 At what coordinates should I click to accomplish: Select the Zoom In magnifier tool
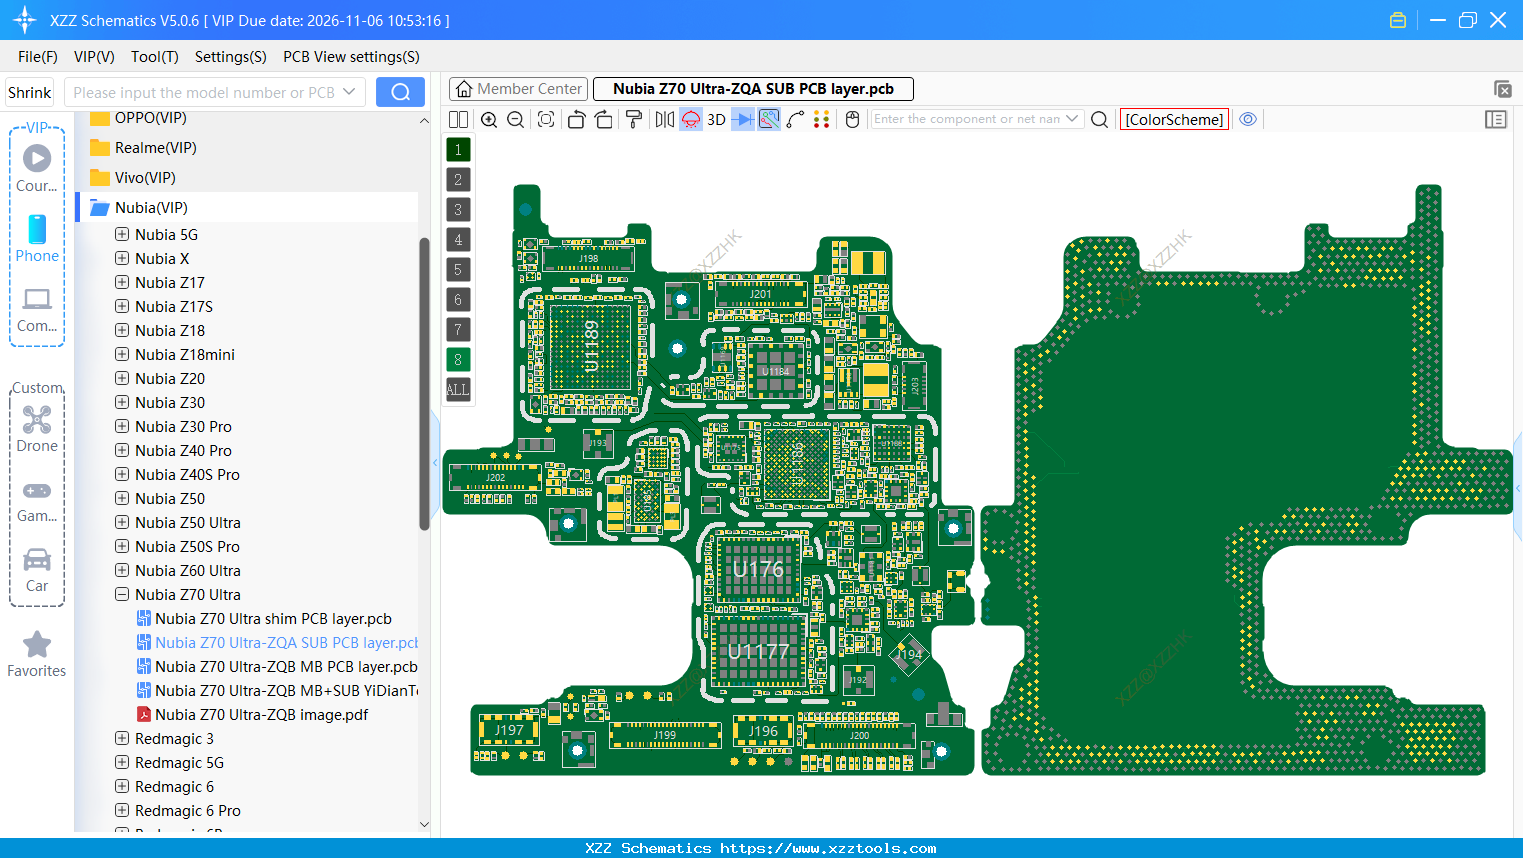(489, 119)
